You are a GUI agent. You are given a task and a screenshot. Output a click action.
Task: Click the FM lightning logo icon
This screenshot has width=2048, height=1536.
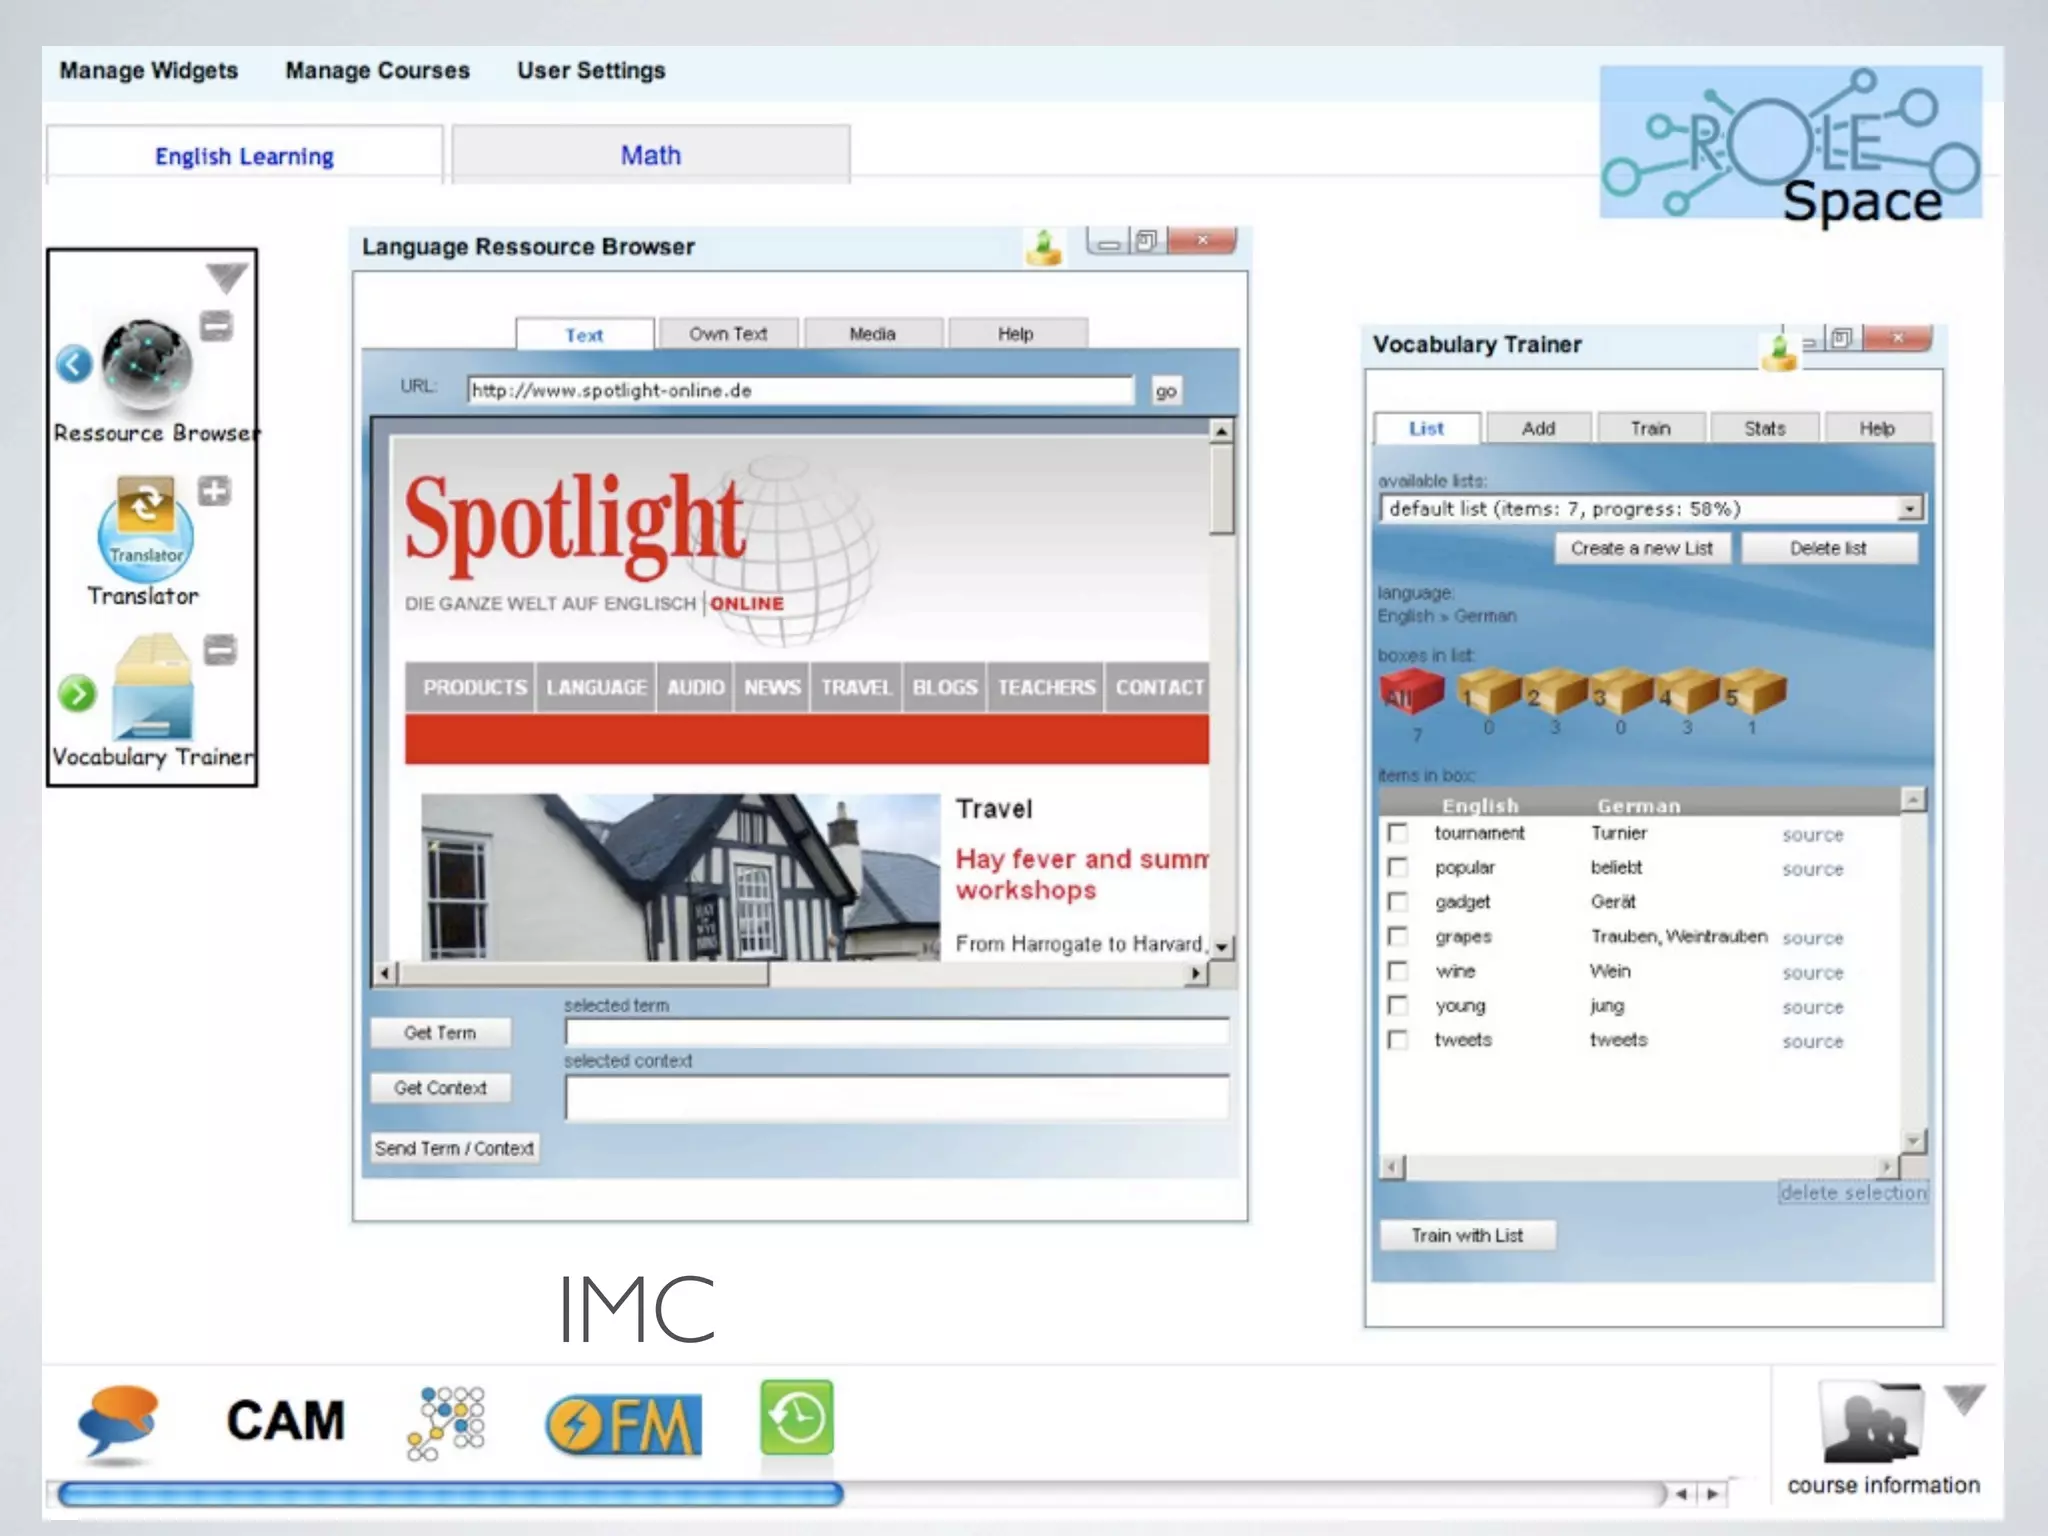[x=624, y=1424]
